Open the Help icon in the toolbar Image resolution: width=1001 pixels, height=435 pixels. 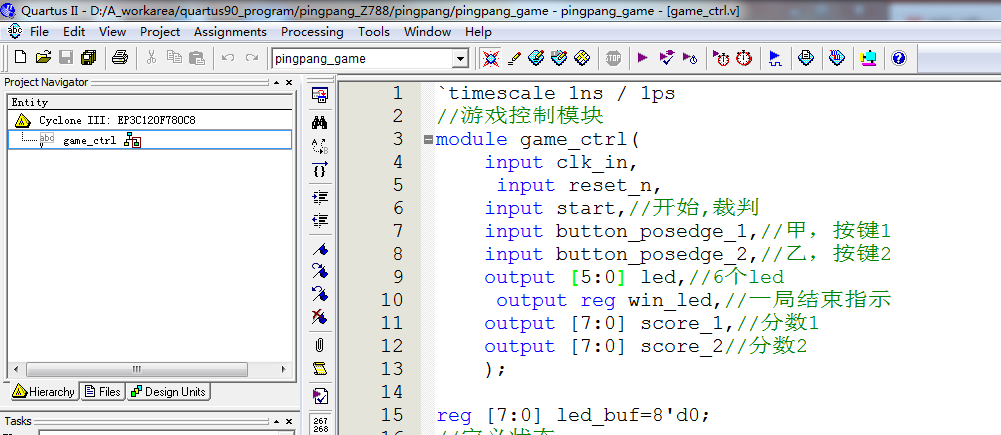[898, 58]
